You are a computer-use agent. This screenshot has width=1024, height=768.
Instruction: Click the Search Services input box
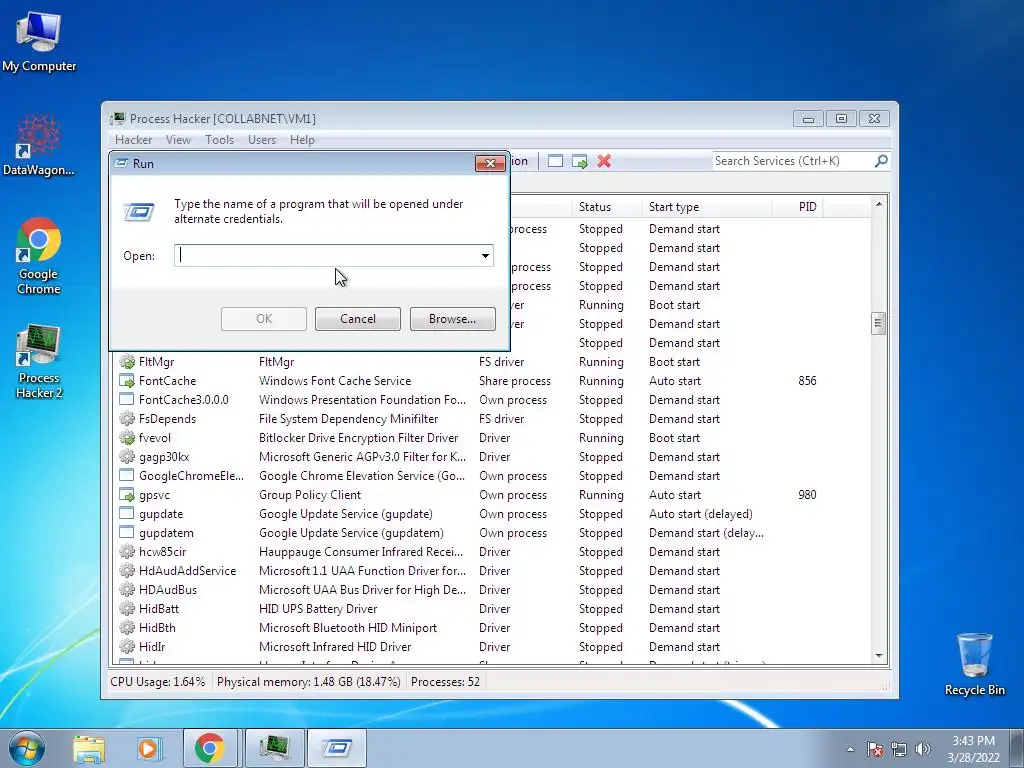(x=793, y=161)
